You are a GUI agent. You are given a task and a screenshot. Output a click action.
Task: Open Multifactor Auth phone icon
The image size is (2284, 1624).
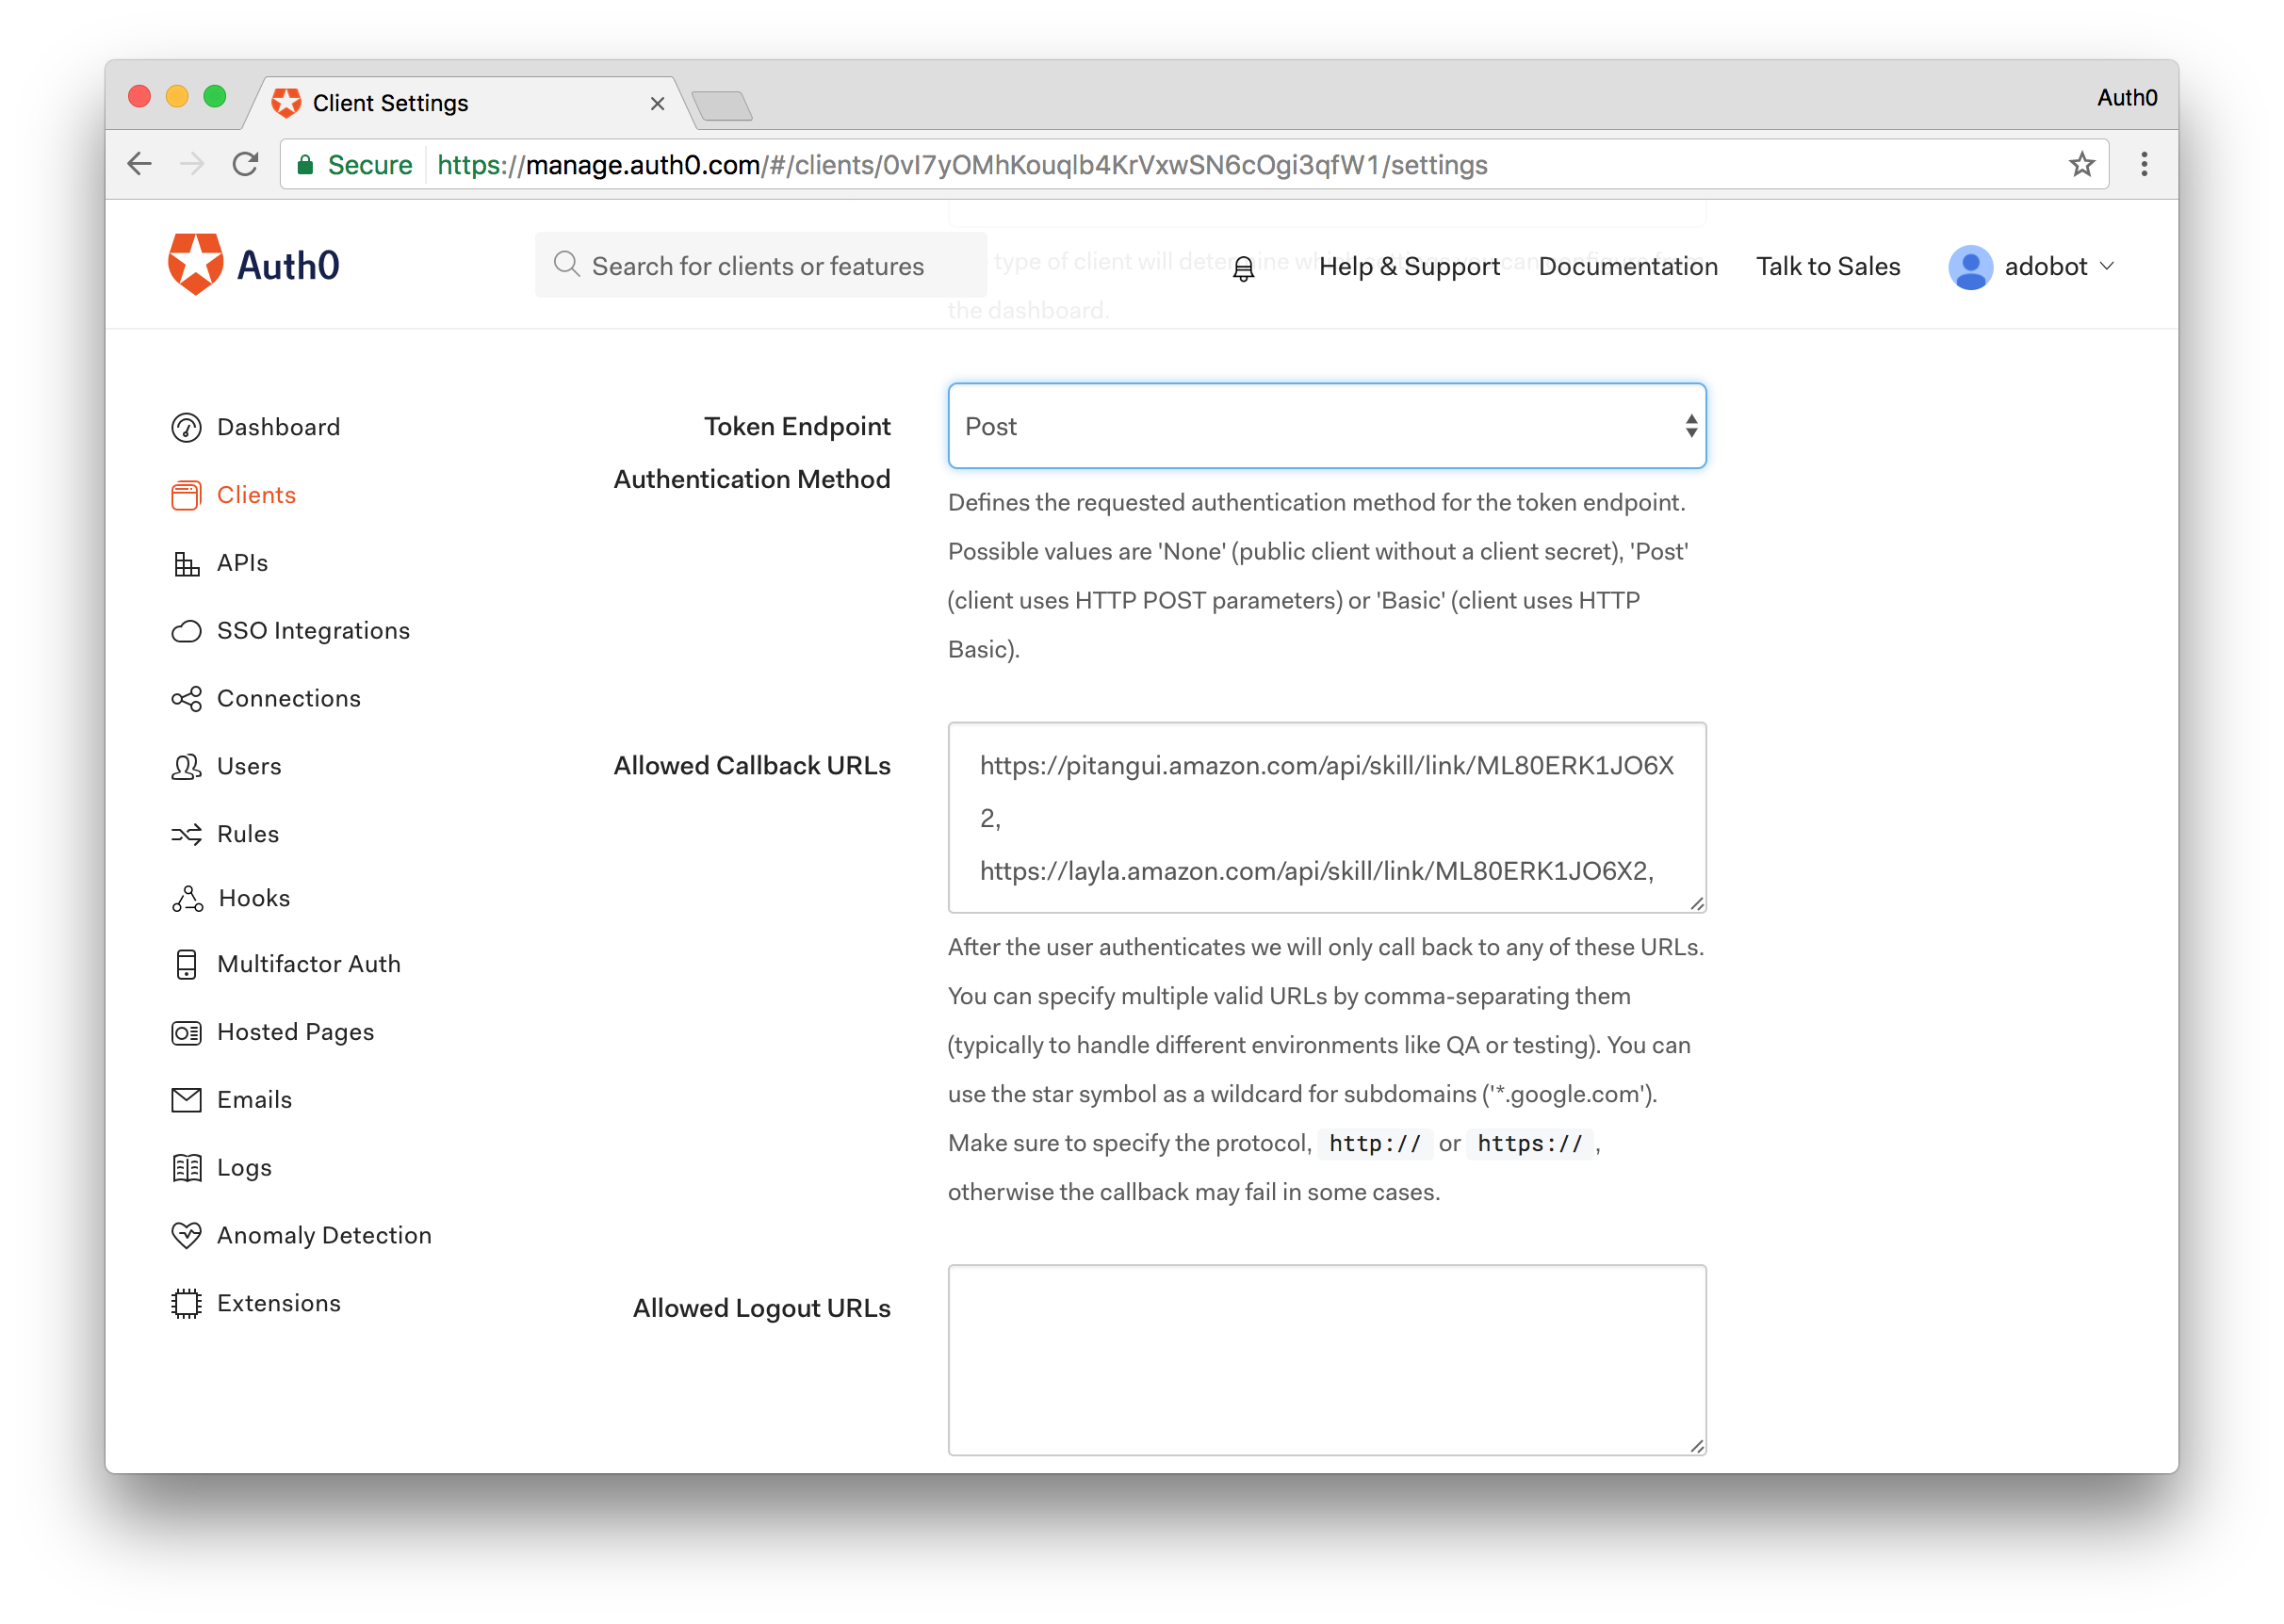(x=186, y=964)
